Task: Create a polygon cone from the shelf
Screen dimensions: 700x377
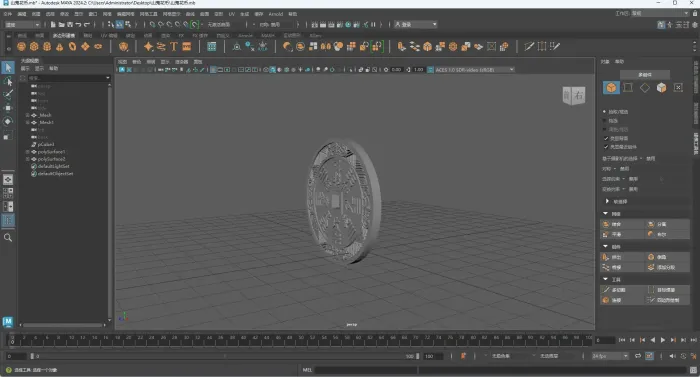Action: [x=59, y=46]
